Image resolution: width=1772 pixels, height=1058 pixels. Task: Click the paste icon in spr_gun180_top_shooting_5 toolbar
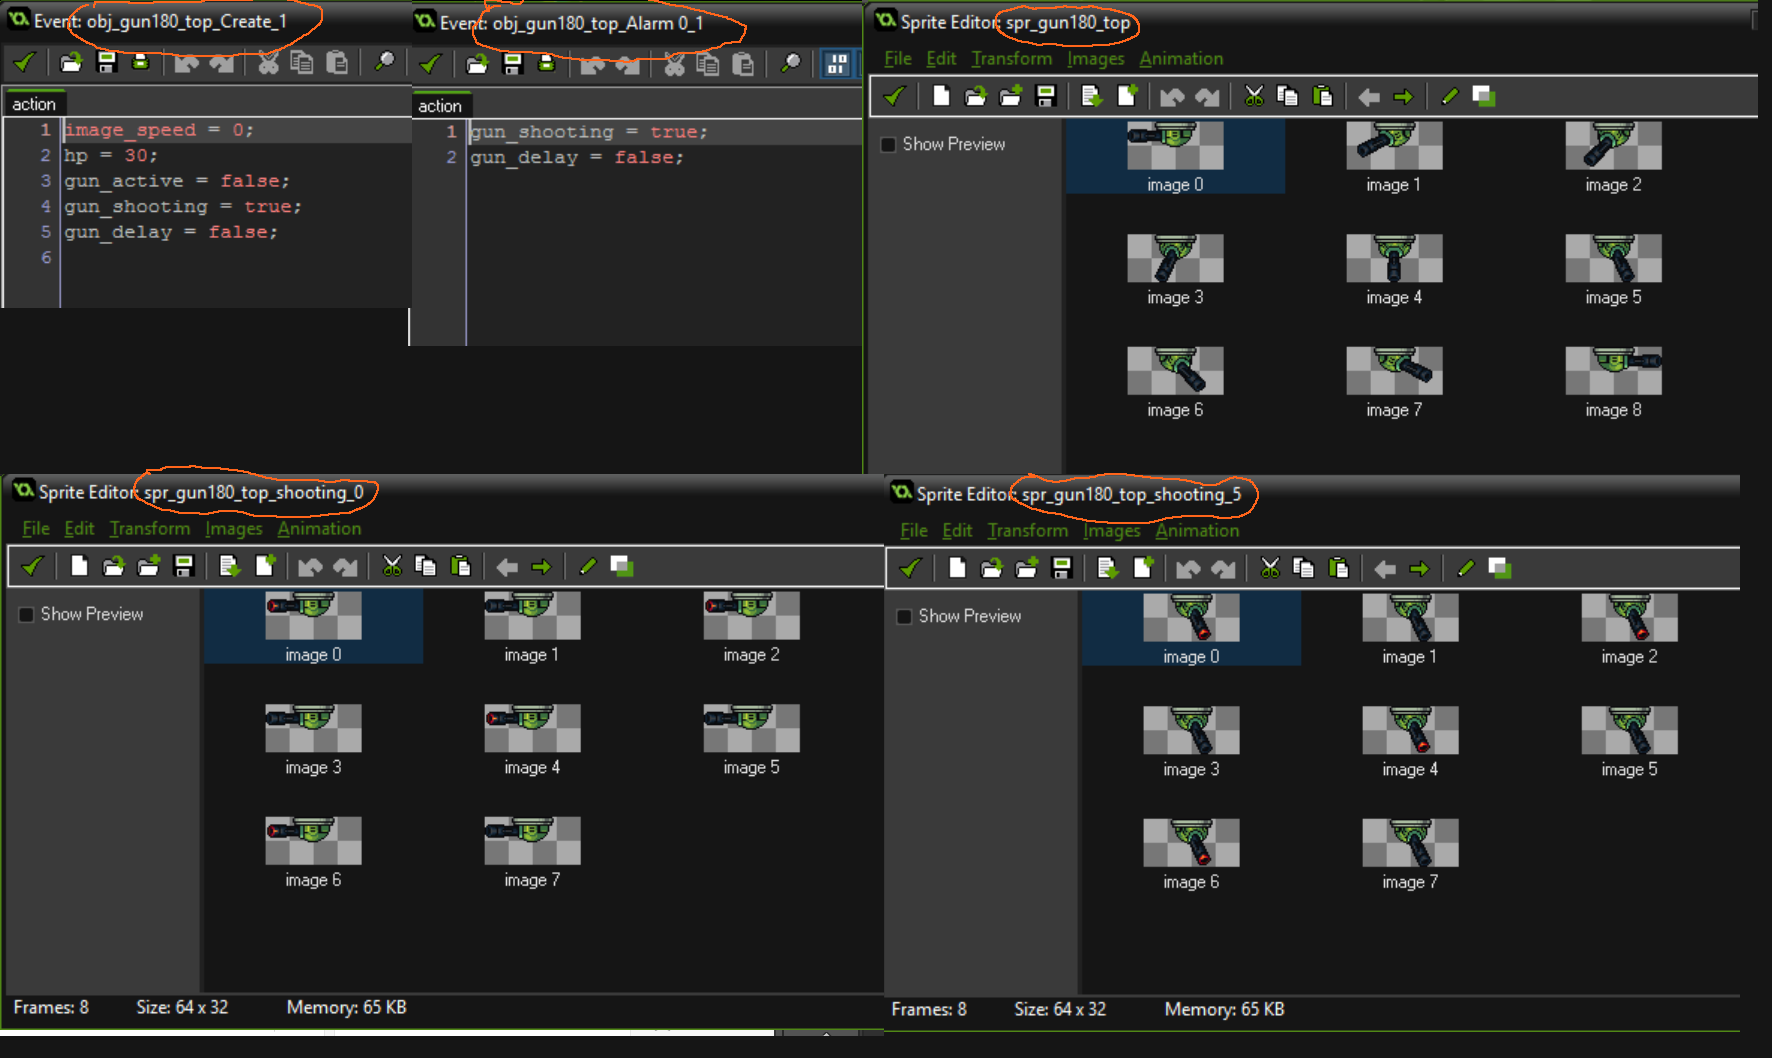pyautogui.click(x=1338, y=569)
